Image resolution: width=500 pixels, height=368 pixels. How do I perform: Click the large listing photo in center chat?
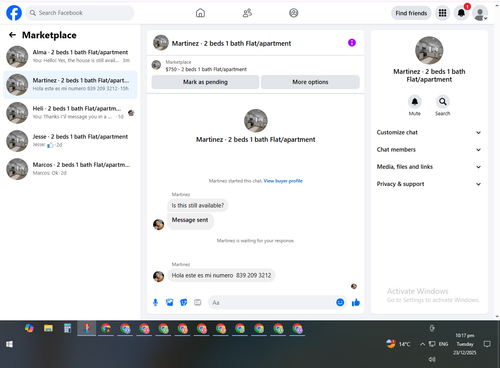tap(256, 121)
